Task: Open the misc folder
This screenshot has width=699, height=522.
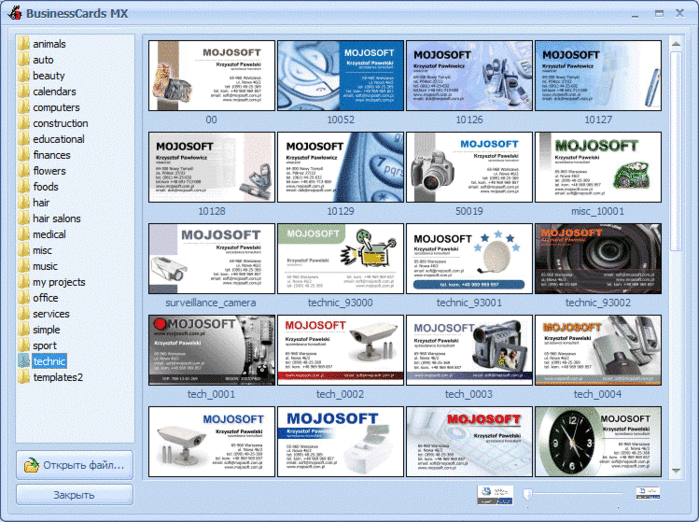Action: [x=35, y=251]
